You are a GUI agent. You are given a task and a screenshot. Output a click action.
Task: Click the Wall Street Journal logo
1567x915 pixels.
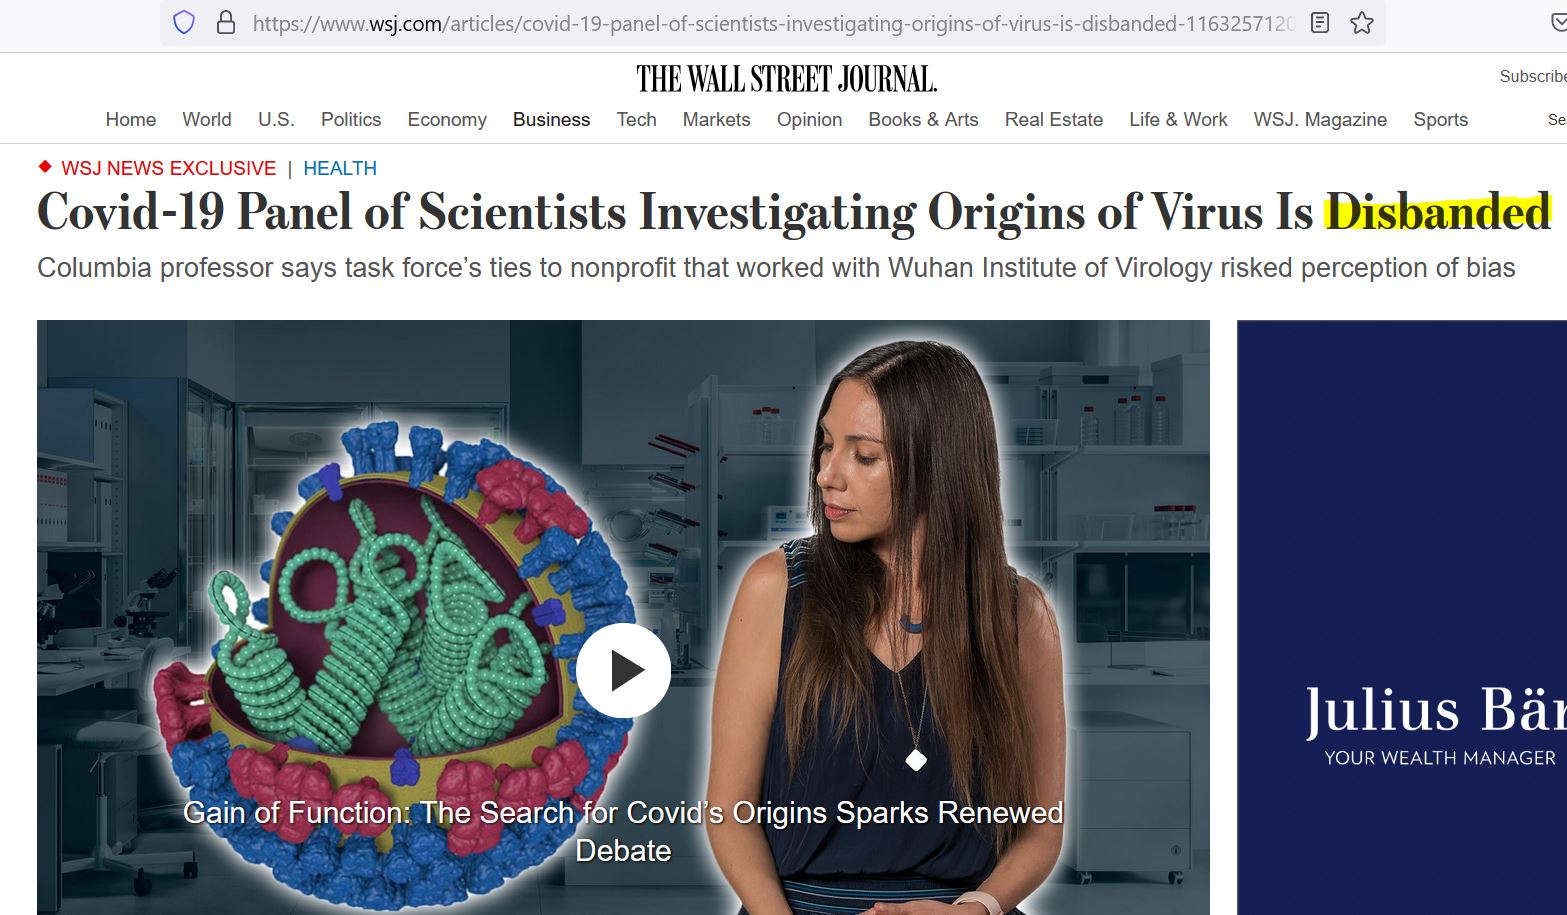(x=786, y=79)
